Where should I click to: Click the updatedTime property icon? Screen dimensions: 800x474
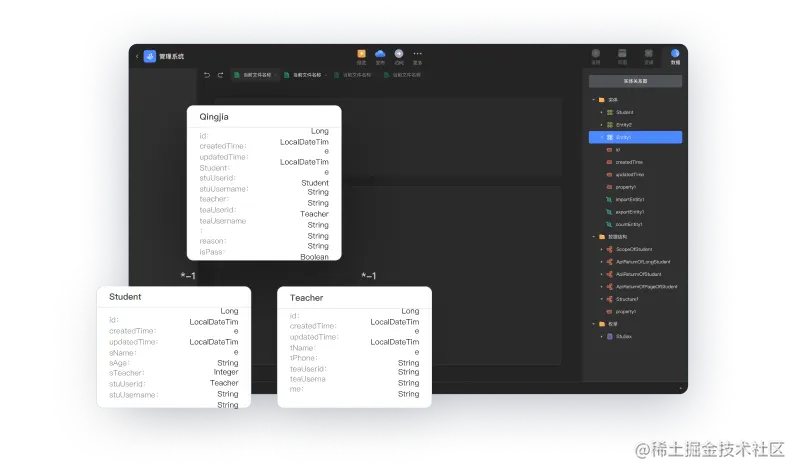pos(609,174)
